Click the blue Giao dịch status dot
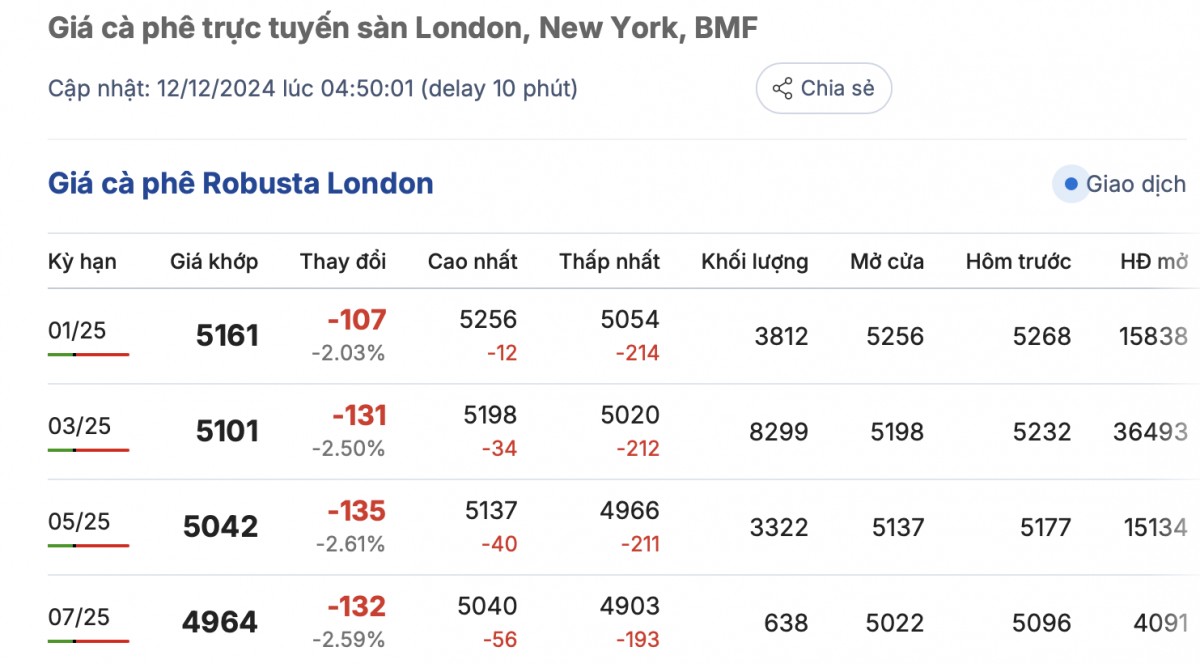1200x664 pixels. coord(1071,184)
